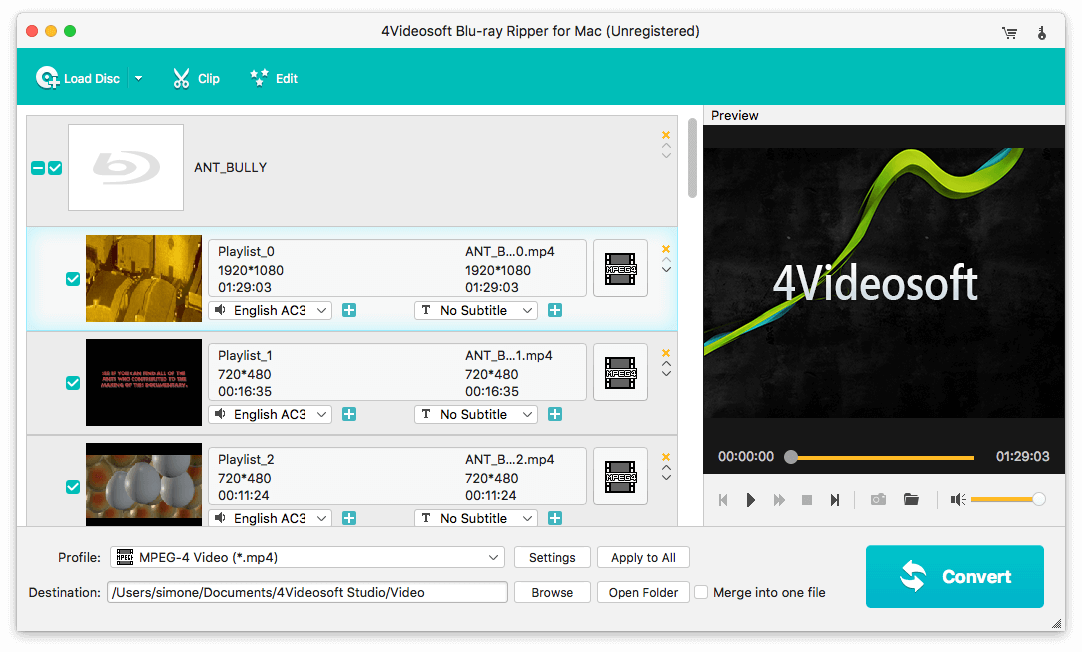Image resolution: width=1082 pixels, height=652 pixels.
Task: Open Playlist_0 English AC3 audio dropdown
Action: click(270, 310)
